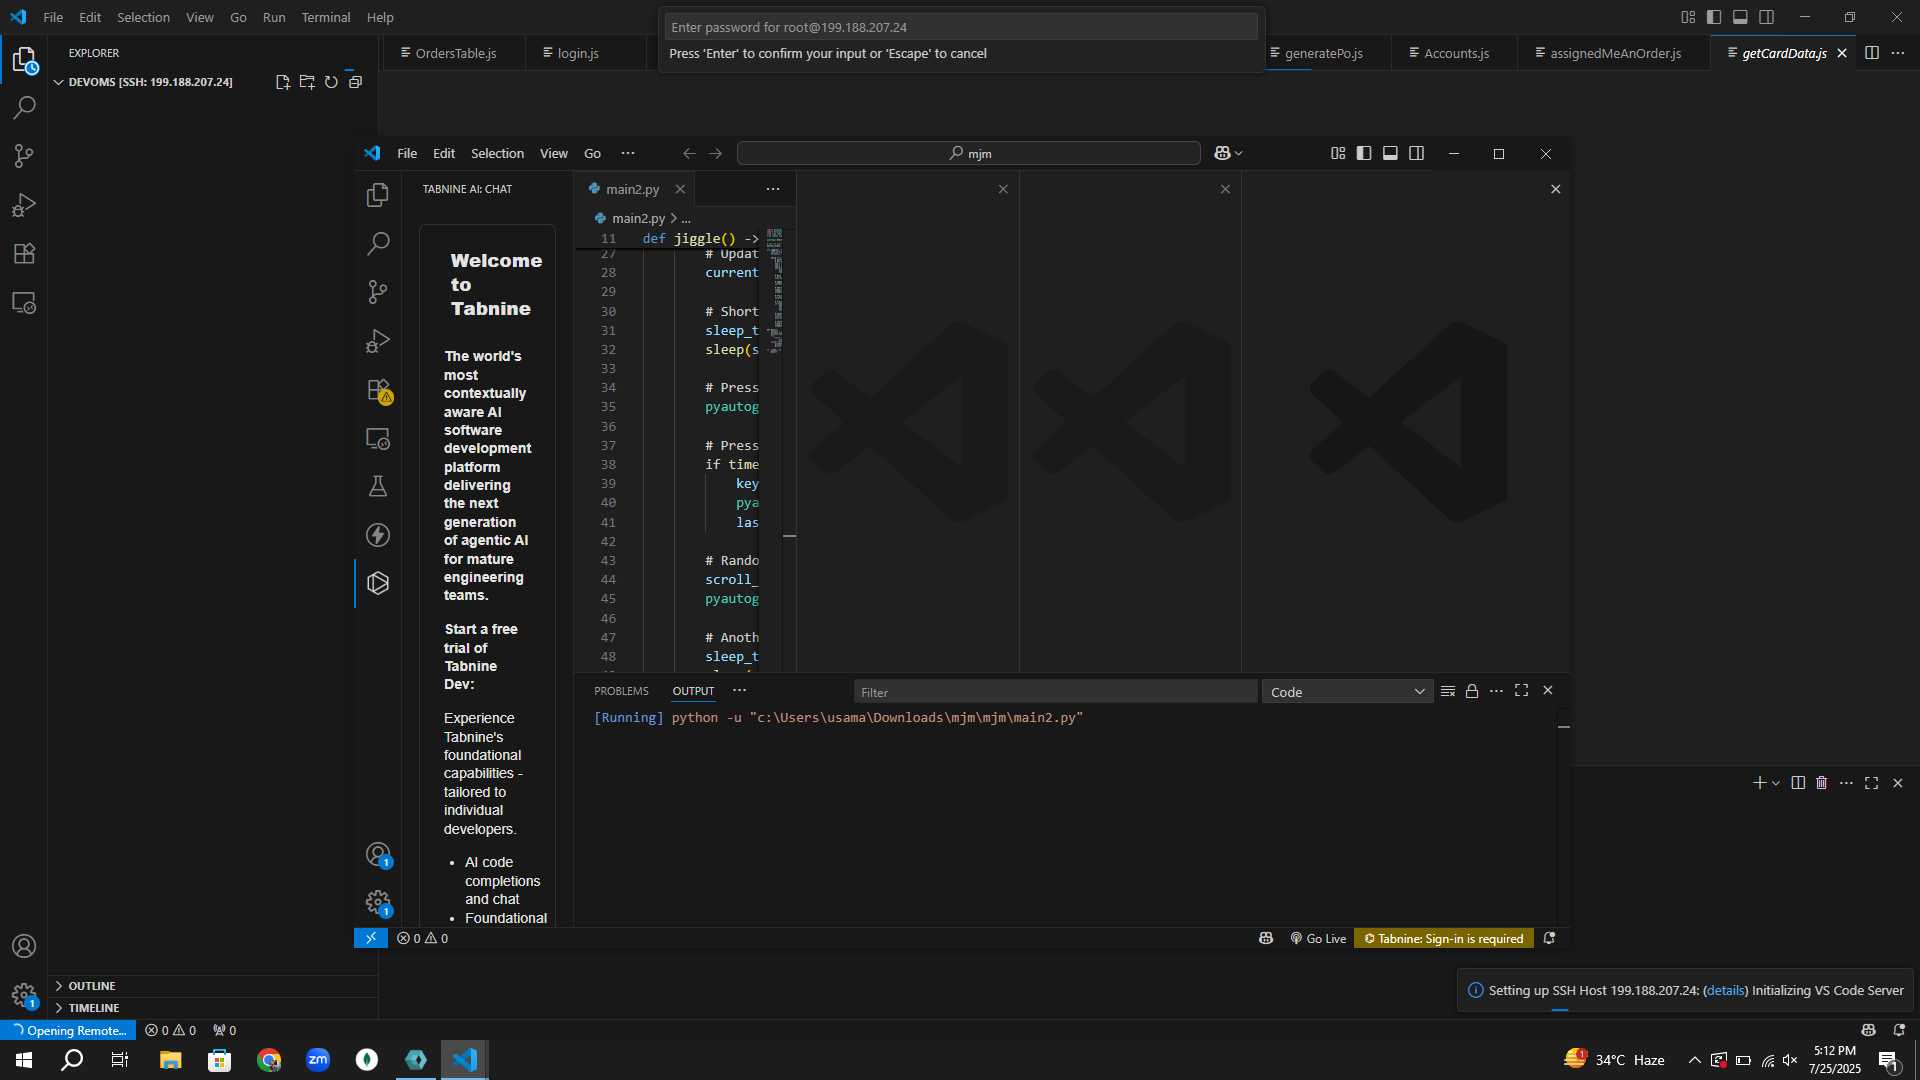Screen dimensions: 1920x1080
Task: Open Explorer in inner VS Code window
Action: [x=378, y=195]
